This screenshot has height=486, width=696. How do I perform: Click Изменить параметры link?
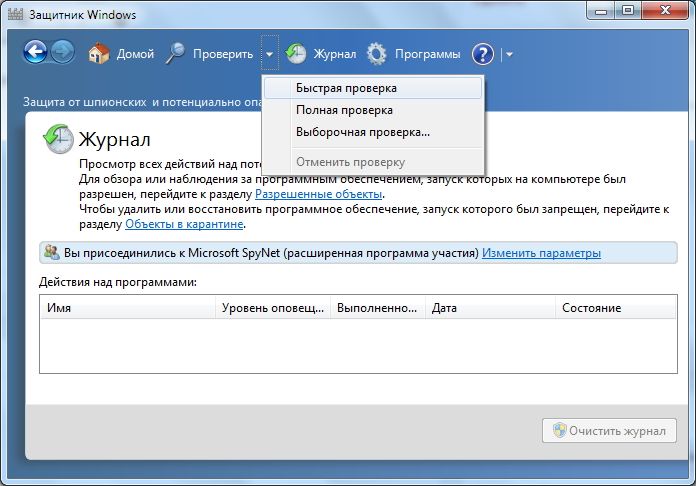(x=541, y=254)
